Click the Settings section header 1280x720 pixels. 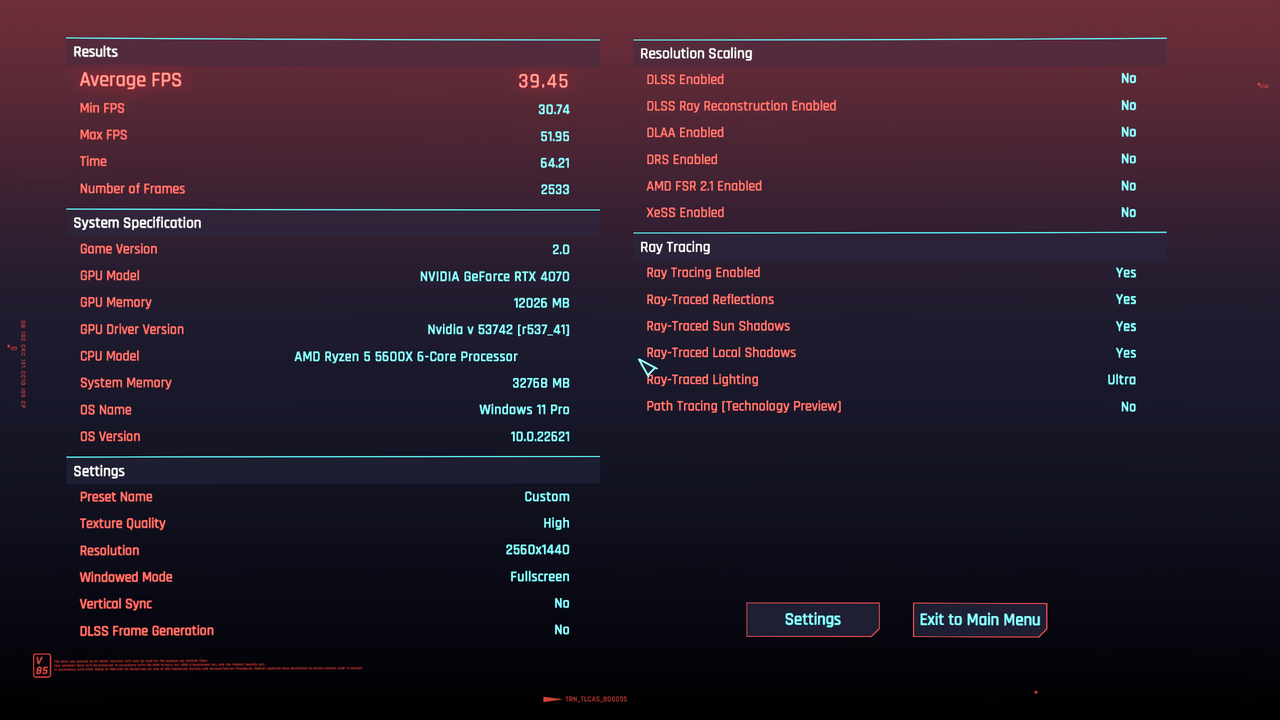pyautogui.click(x=333, y=471)
